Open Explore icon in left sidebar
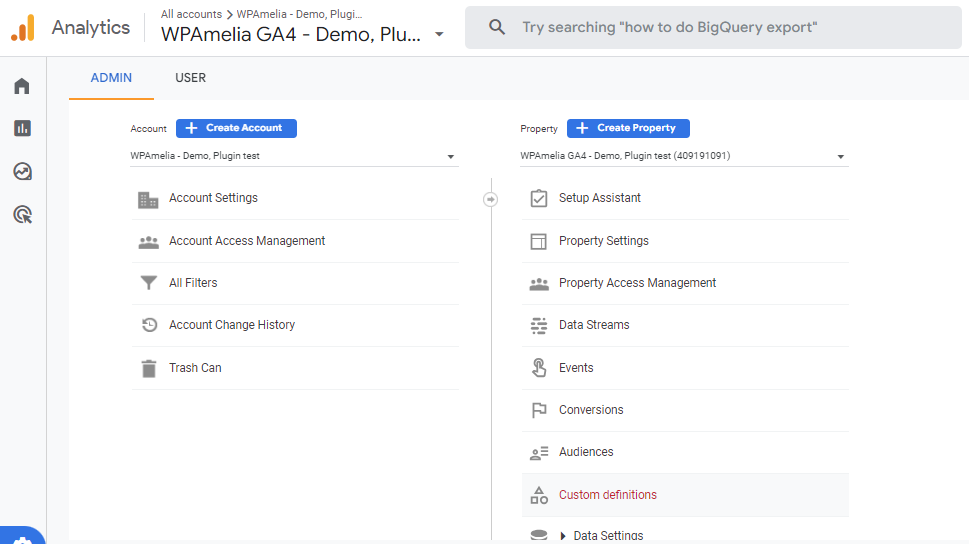The width and height of the screenshot is (969, 544). coord(22,171)
